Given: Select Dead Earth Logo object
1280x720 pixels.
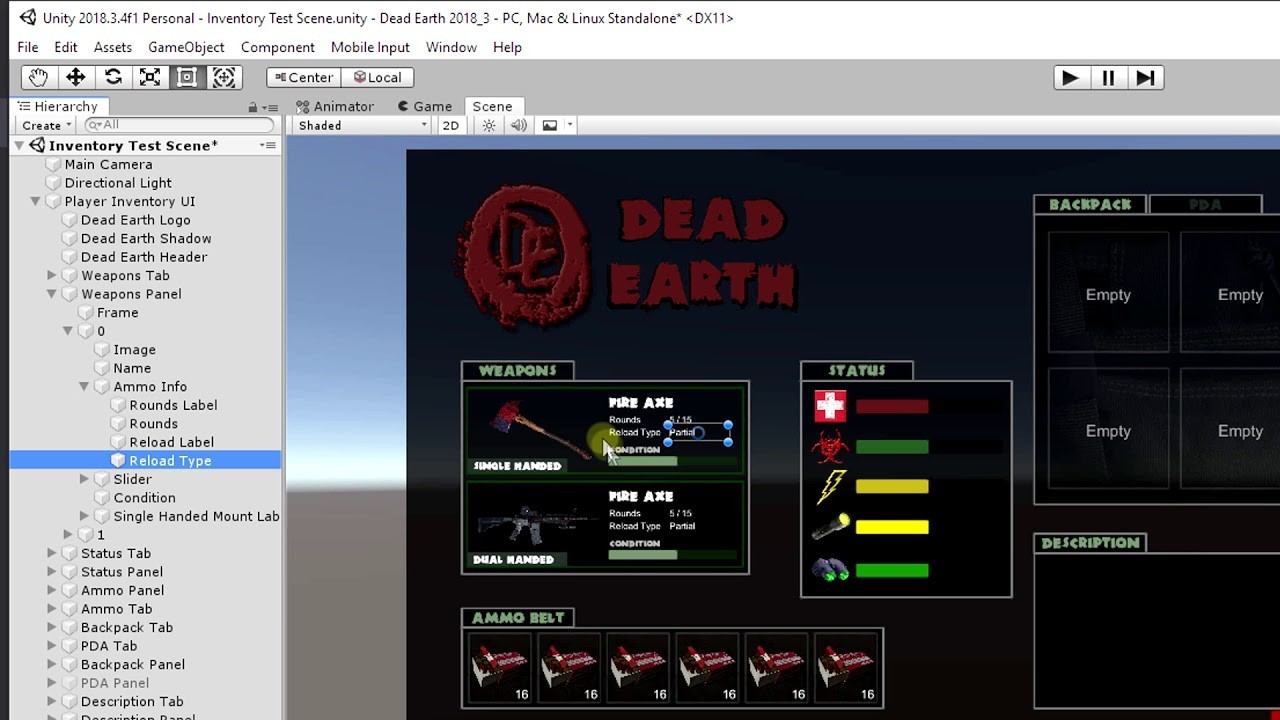Looking at the screenshot, I should 135,220.
